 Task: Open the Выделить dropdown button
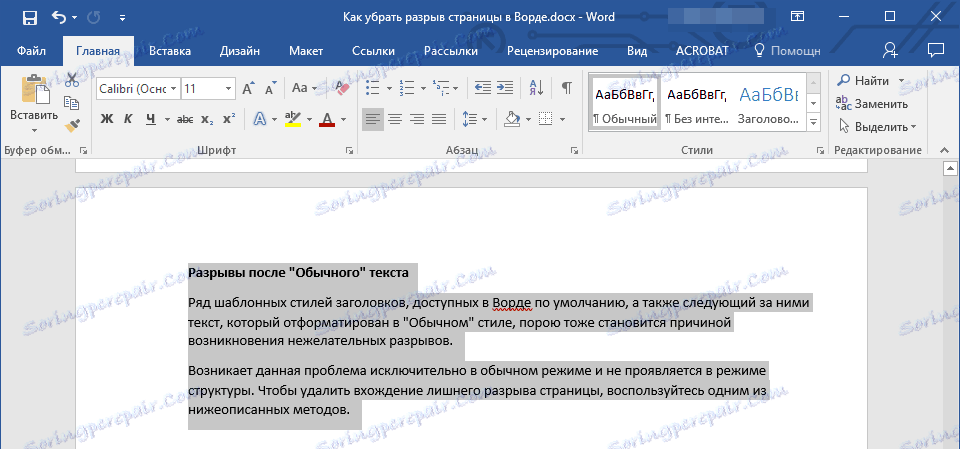point(877,127)
